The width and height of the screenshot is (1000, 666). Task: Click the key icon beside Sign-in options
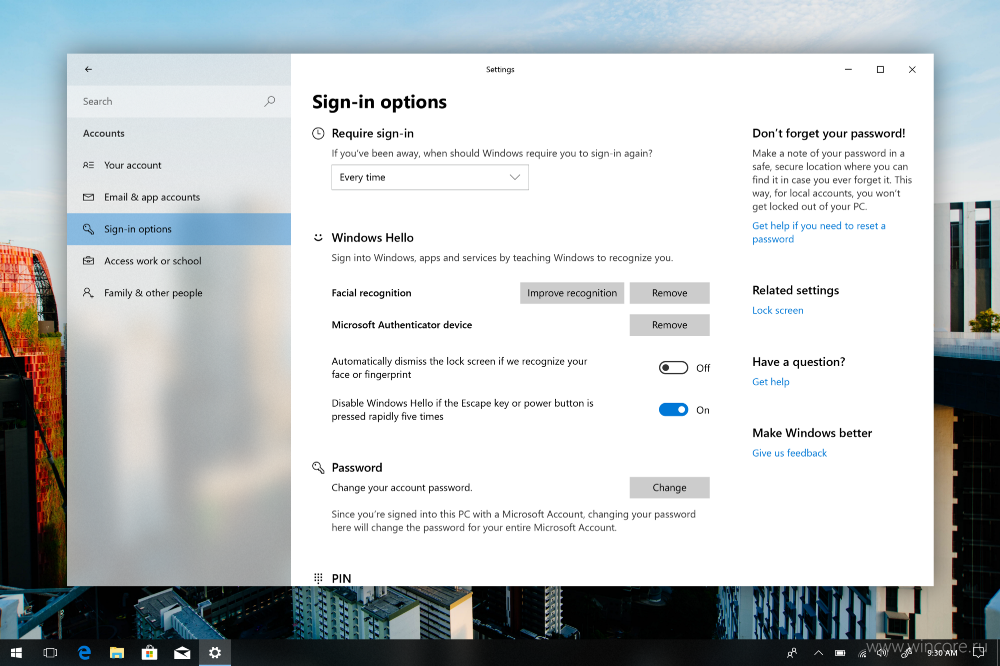(x=89, y=229)
